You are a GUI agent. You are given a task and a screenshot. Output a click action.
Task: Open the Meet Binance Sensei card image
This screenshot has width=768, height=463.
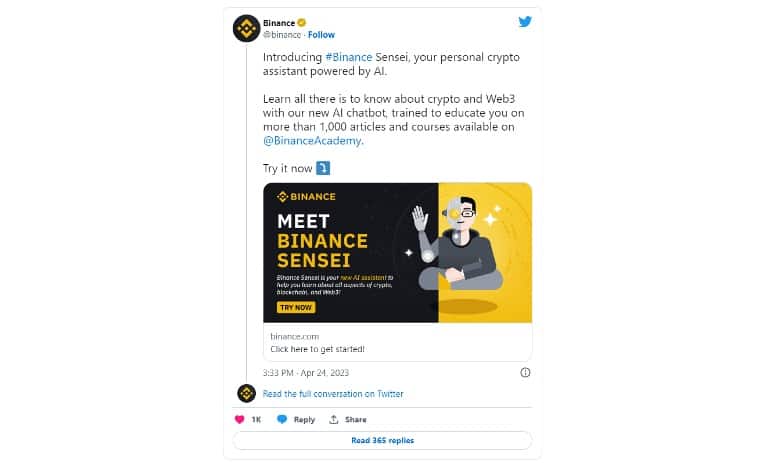click(x=397, y=253)
